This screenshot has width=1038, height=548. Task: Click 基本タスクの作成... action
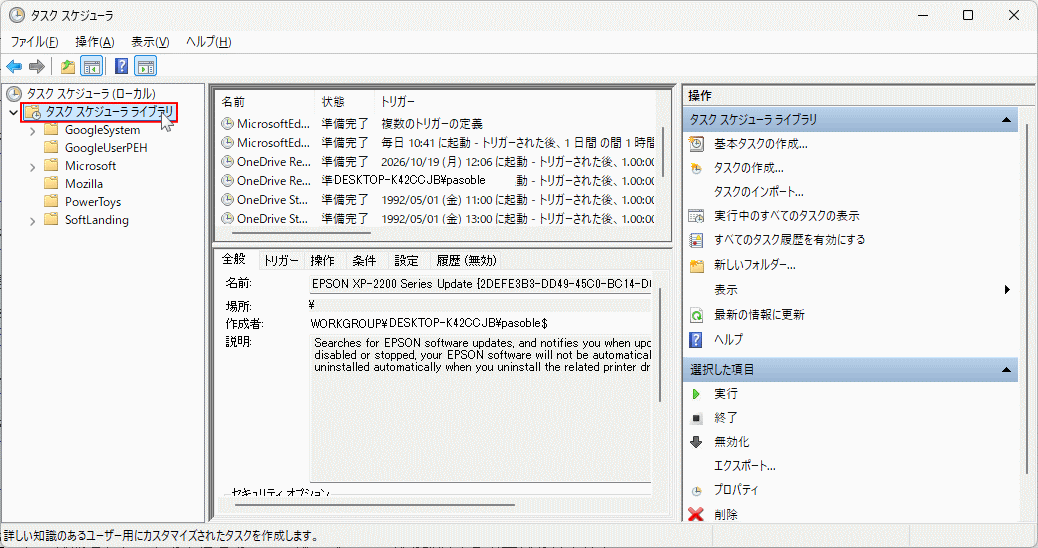coord(761,144)
